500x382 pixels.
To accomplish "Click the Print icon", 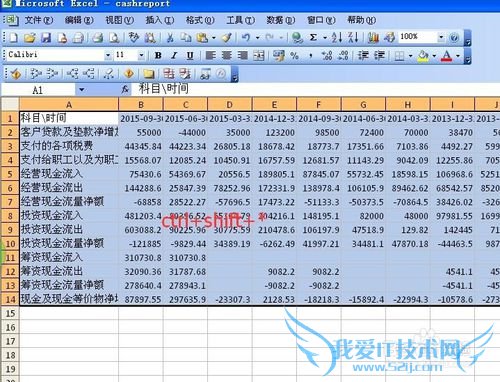I will click(x=97, y=37).
